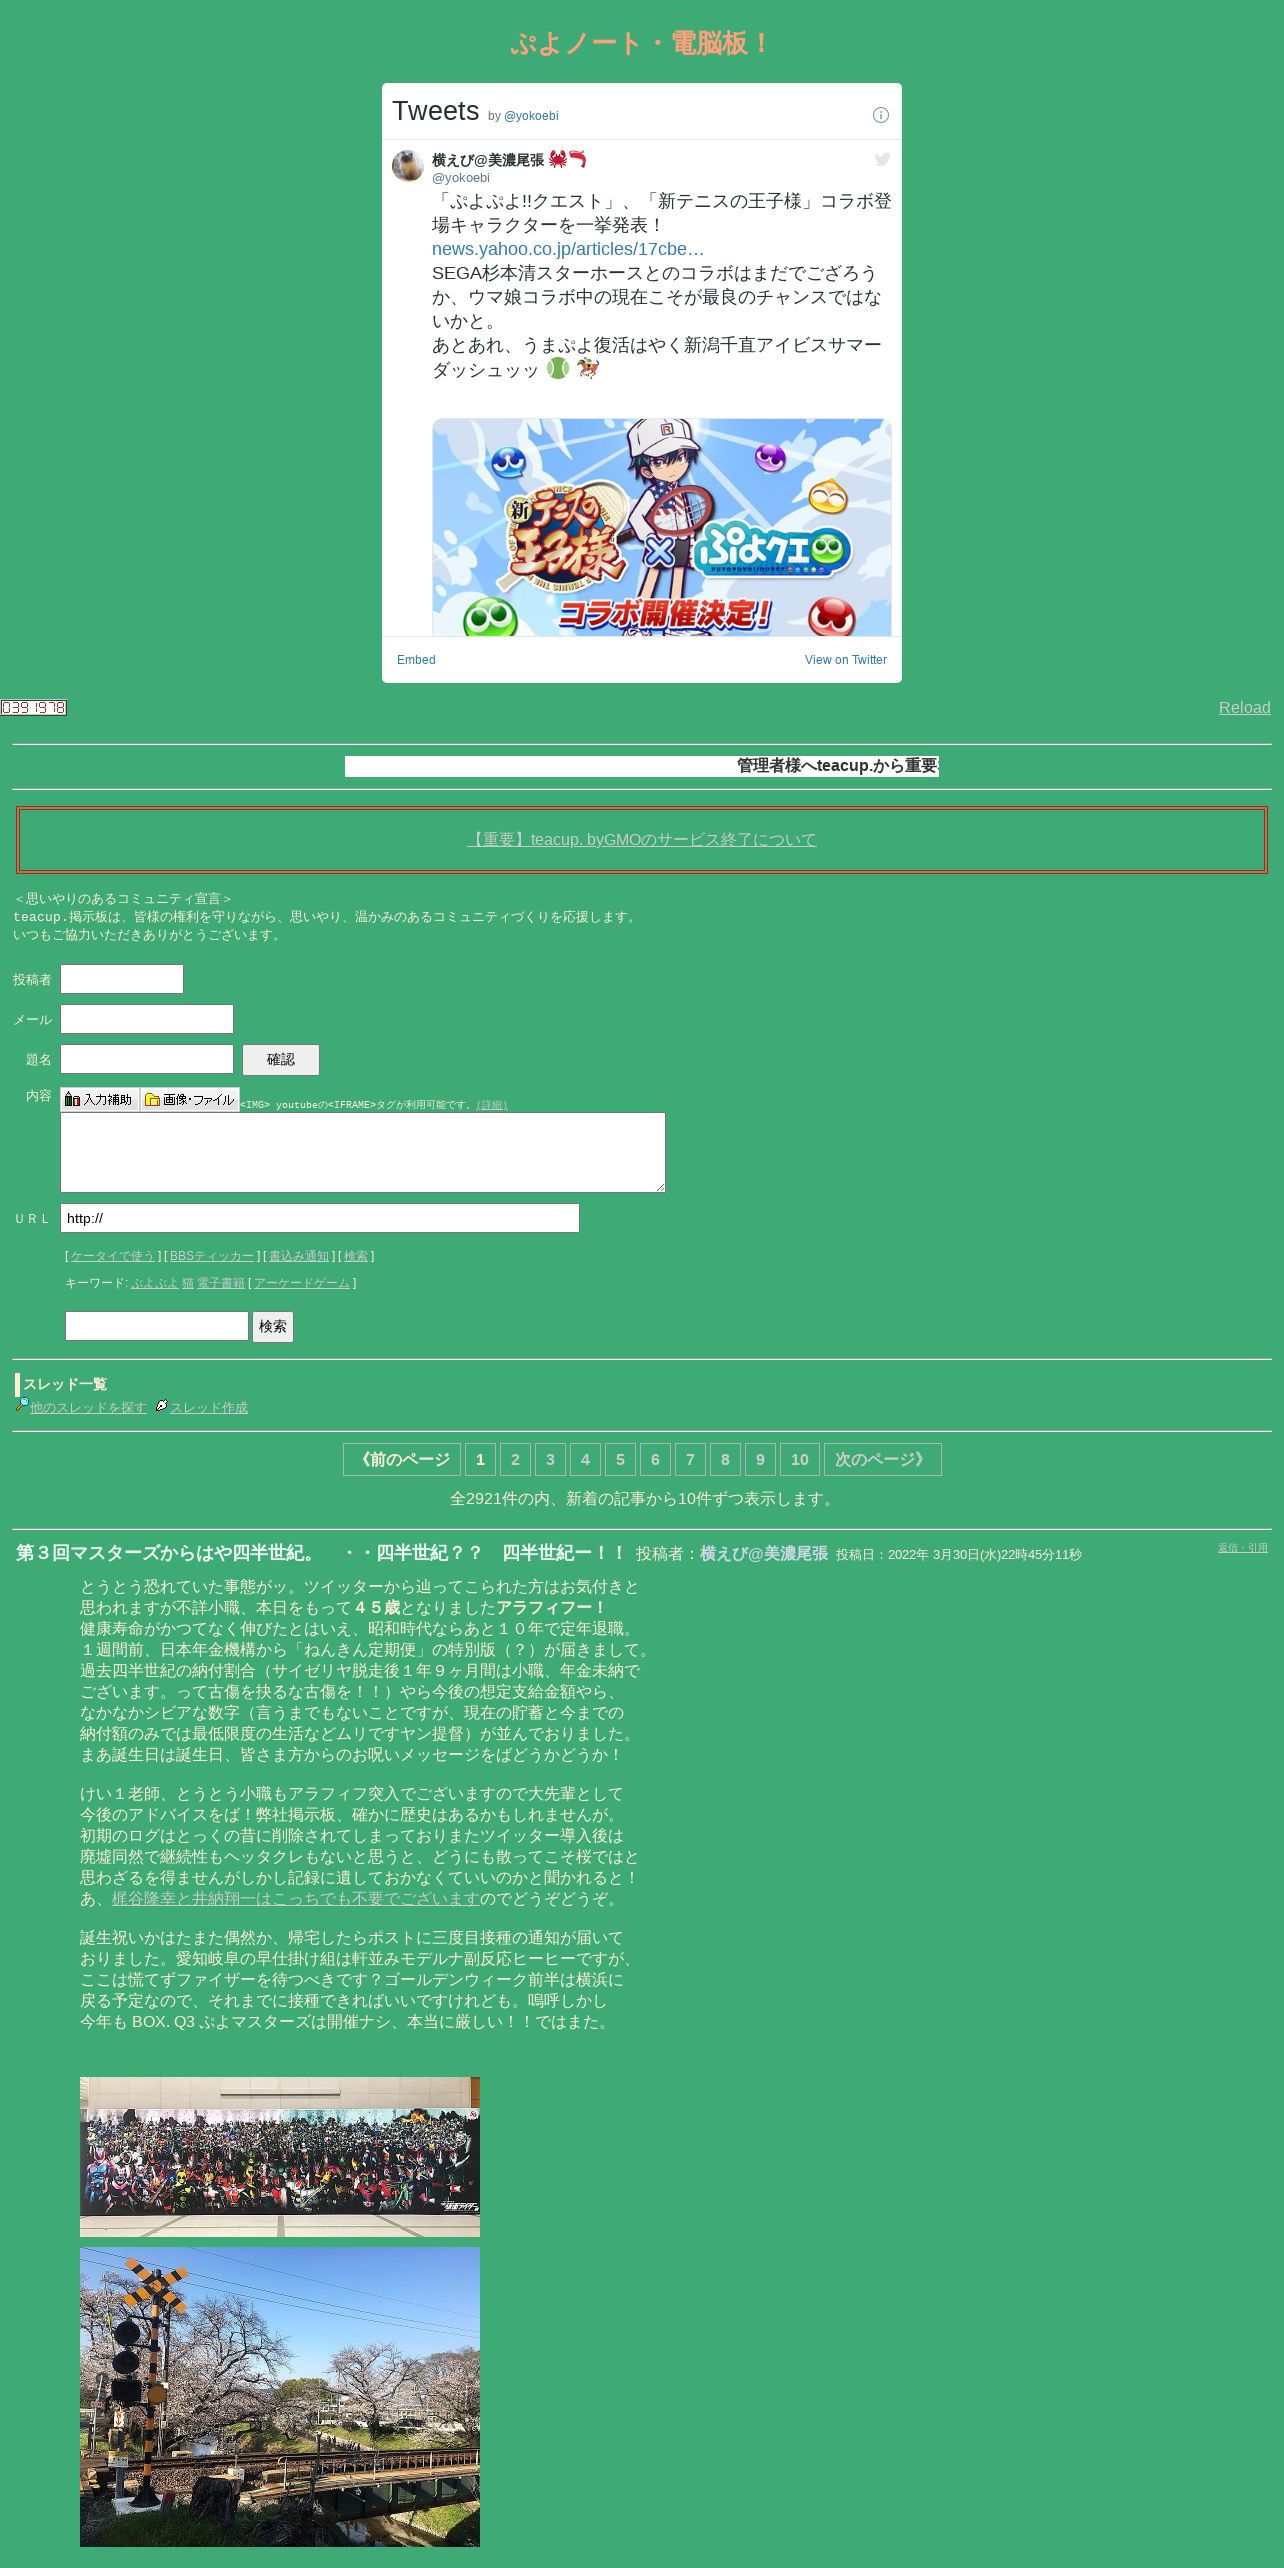
Task: Click the ぷよぷよ keyword link
Action: click(155, 1283)
